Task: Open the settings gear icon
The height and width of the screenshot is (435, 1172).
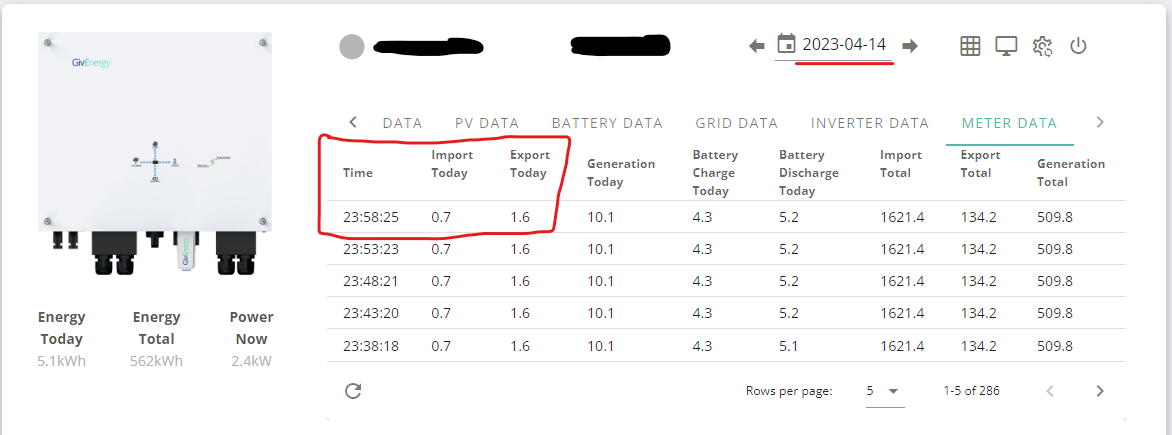Action: click(1042, 46)
